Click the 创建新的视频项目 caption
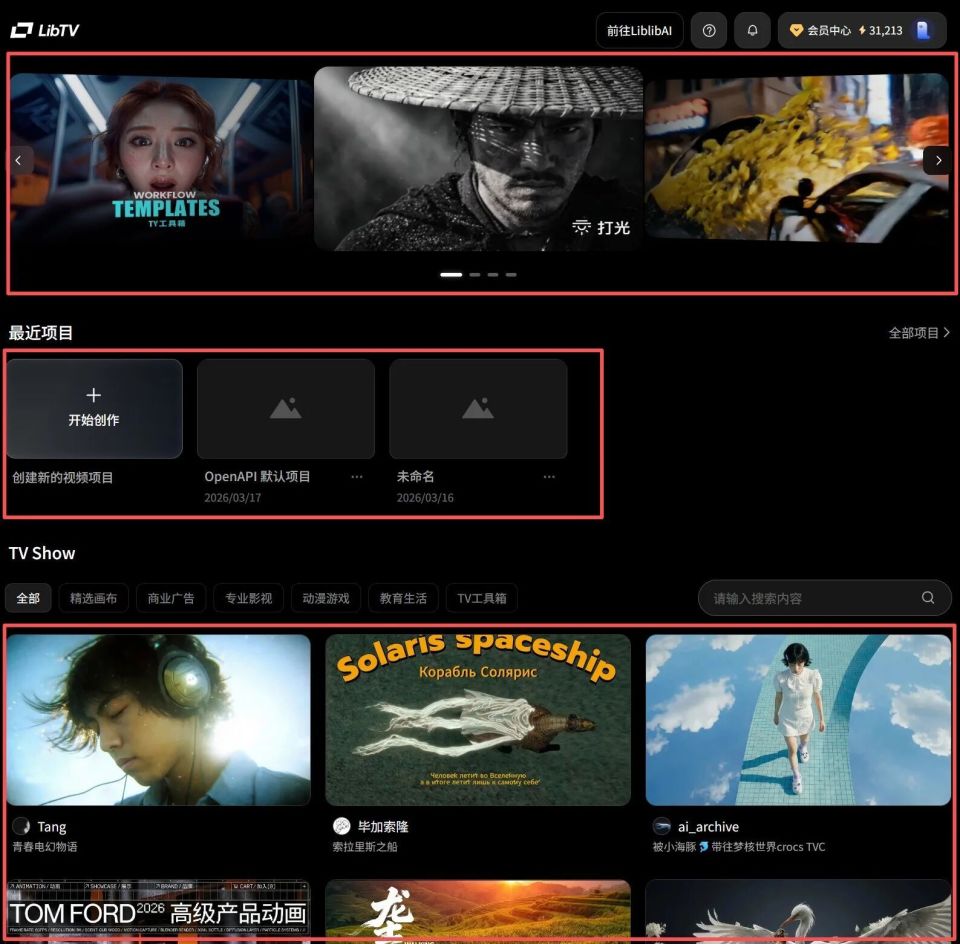 coord(63,478)
